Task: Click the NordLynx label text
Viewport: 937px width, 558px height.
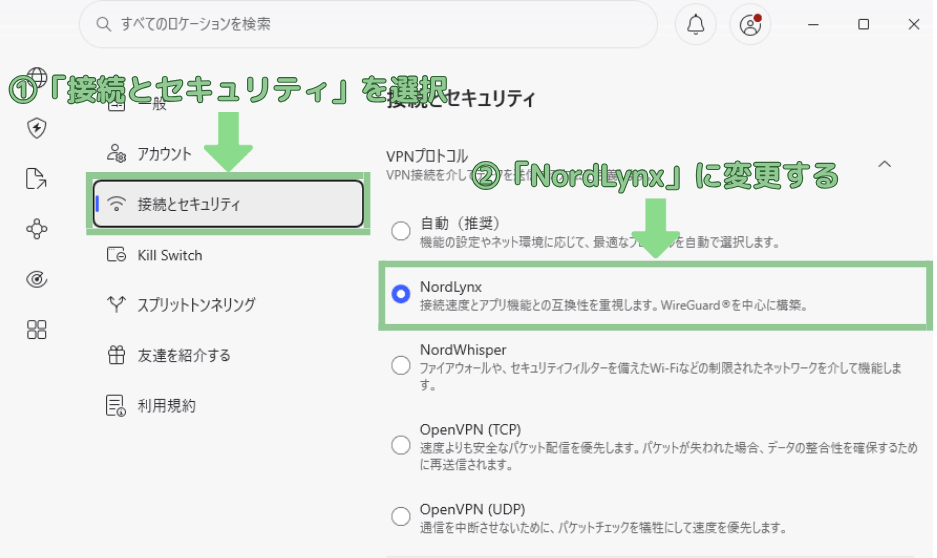Action: coord(451,287)
